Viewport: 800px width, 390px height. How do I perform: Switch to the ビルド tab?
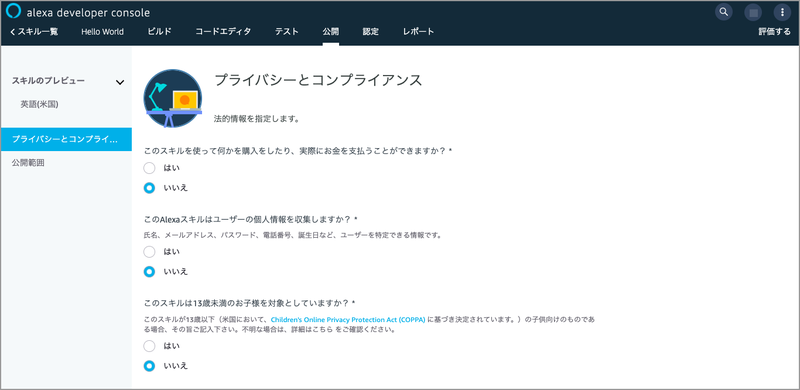click(159, 32)
